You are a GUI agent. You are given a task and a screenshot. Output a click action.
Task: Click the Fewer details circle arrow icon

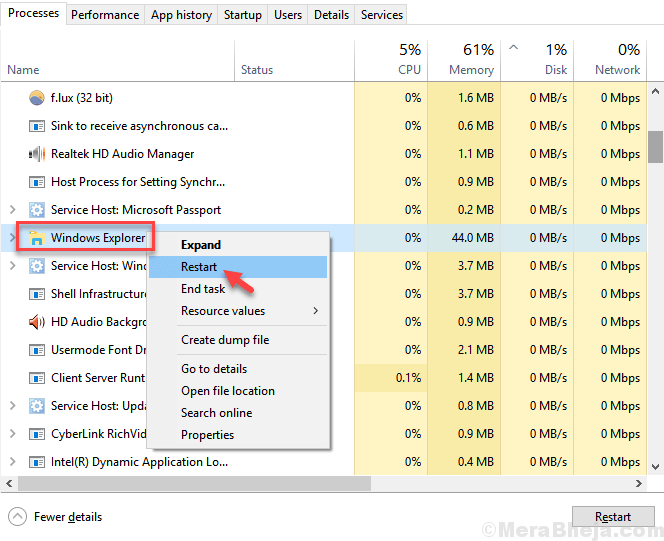(17, 516)
